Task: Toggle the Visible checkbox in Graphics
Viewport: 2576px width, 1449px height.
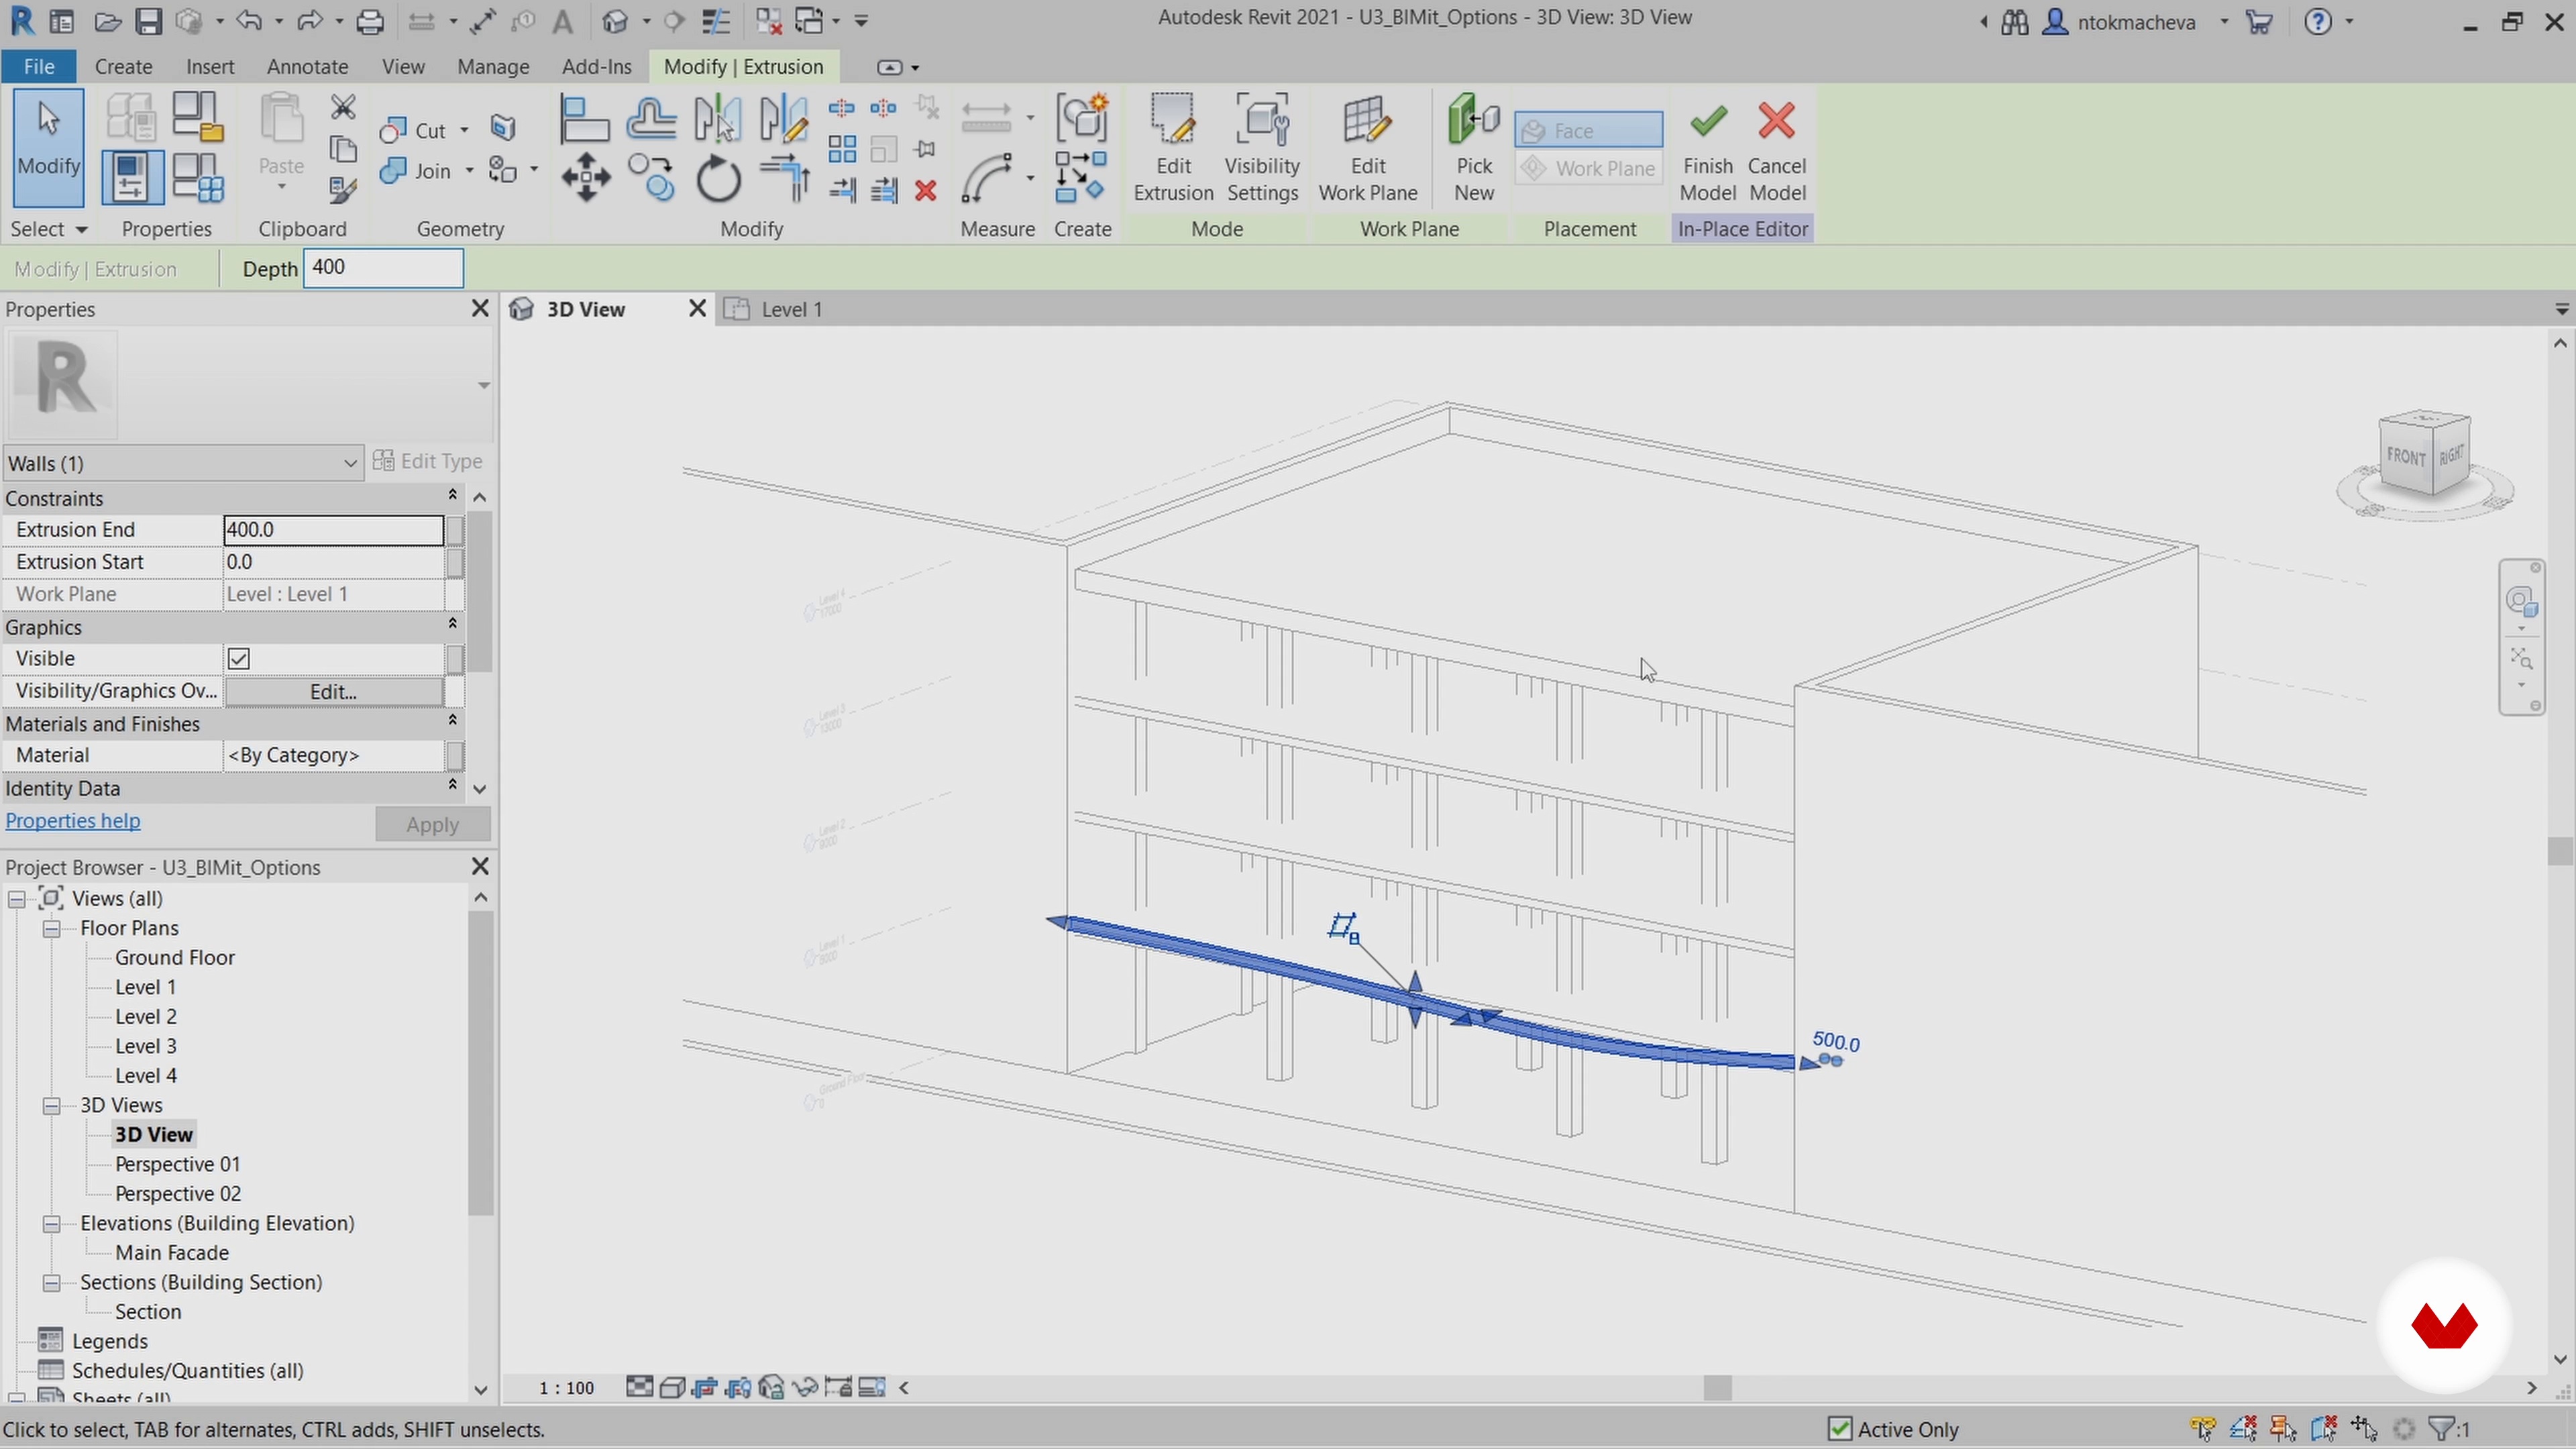Action: (x=239, y=659)
